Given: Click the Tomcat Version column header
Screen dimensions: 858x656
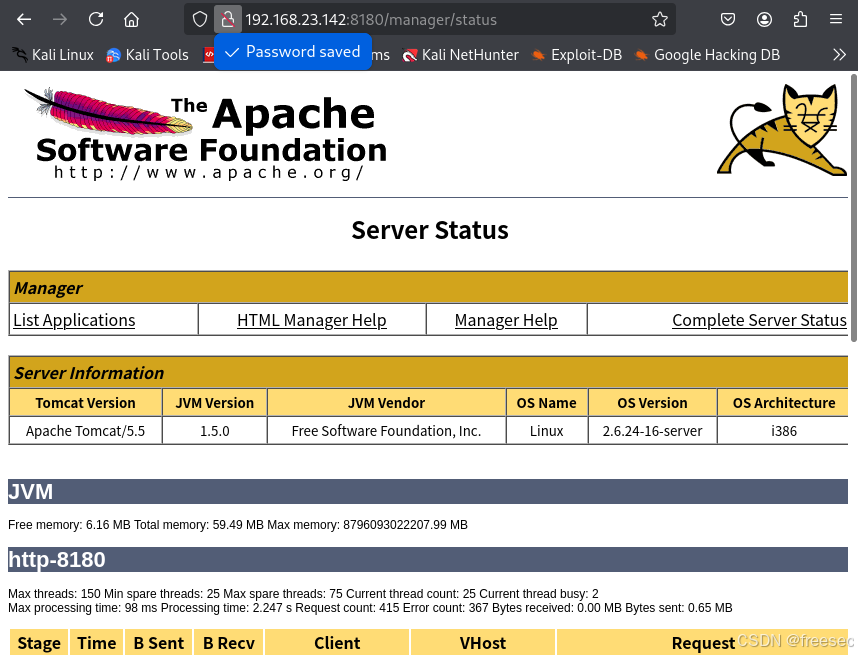Looking at the screenshot, I should tap(85, 403).
